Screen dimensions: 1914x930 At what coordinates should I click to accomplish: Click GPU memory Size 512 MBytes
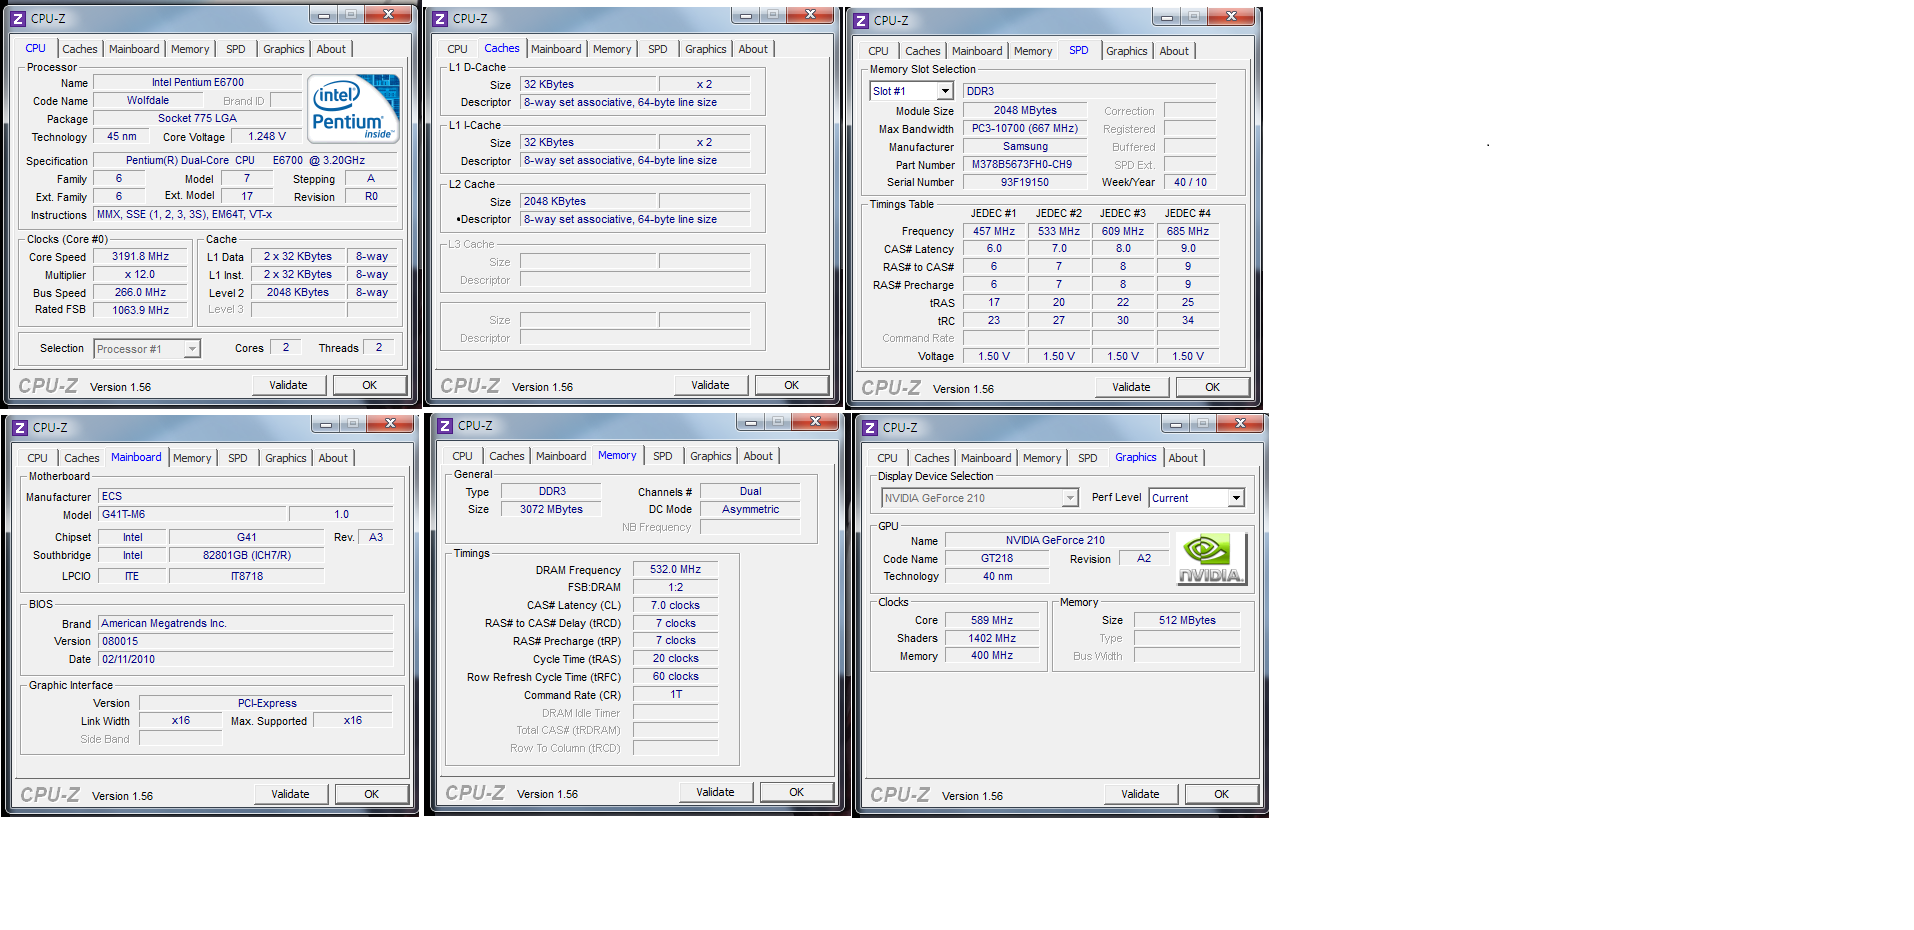1188,621
